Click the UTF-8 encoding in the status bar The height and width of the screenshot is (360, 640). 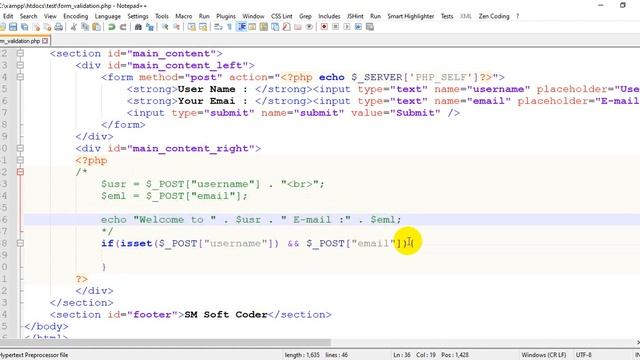point(583,355)
